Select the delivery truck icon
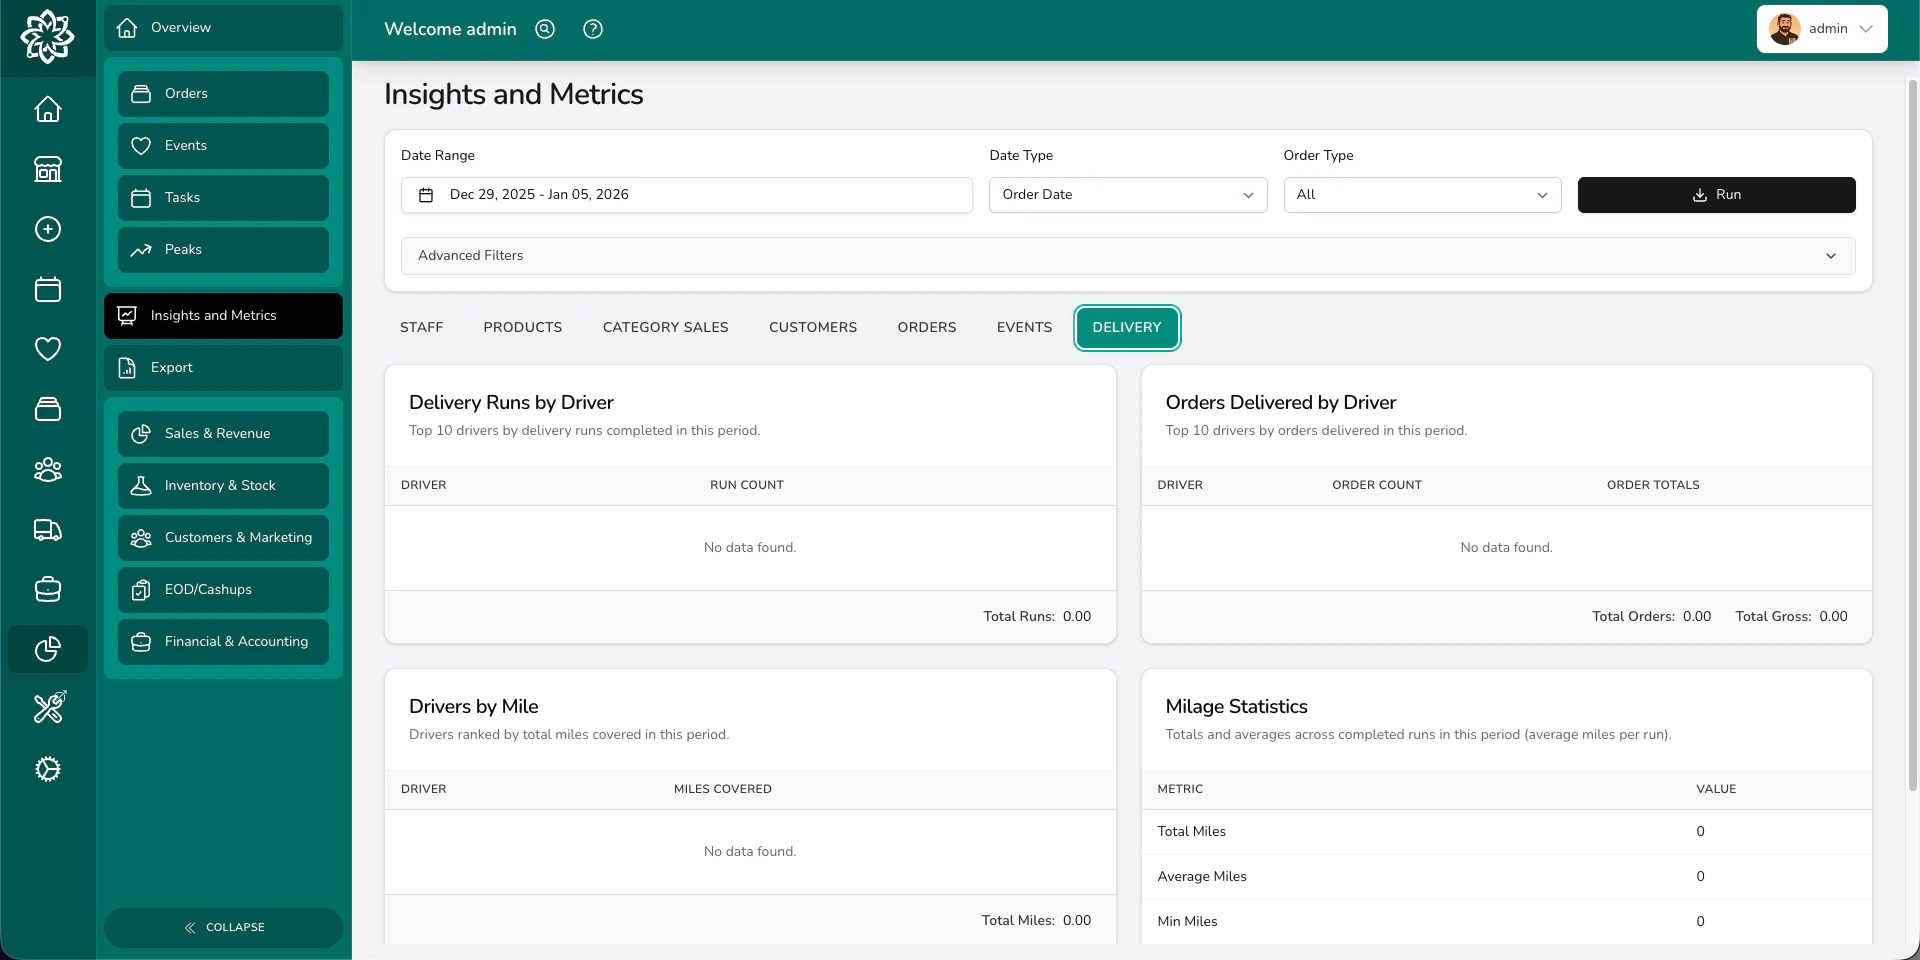This screenshot has height=960, width=1920. (47, 530)
